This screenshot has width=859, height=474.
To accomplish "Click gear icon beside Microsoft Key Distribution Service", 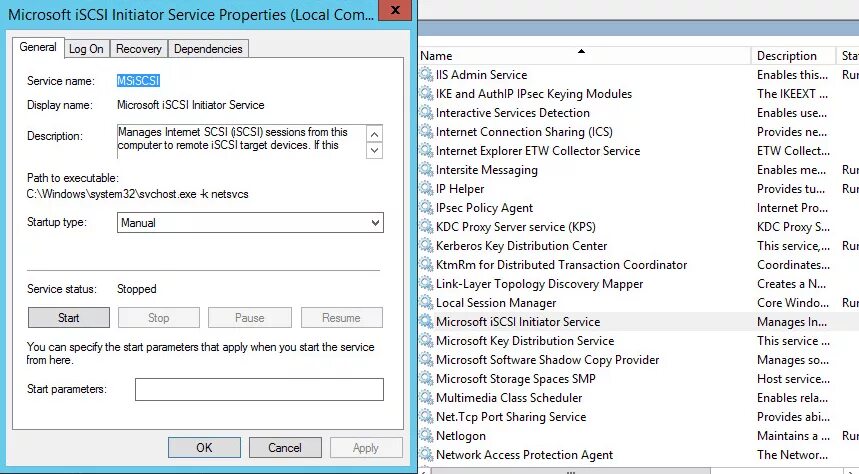I will (x=426, y=340).
